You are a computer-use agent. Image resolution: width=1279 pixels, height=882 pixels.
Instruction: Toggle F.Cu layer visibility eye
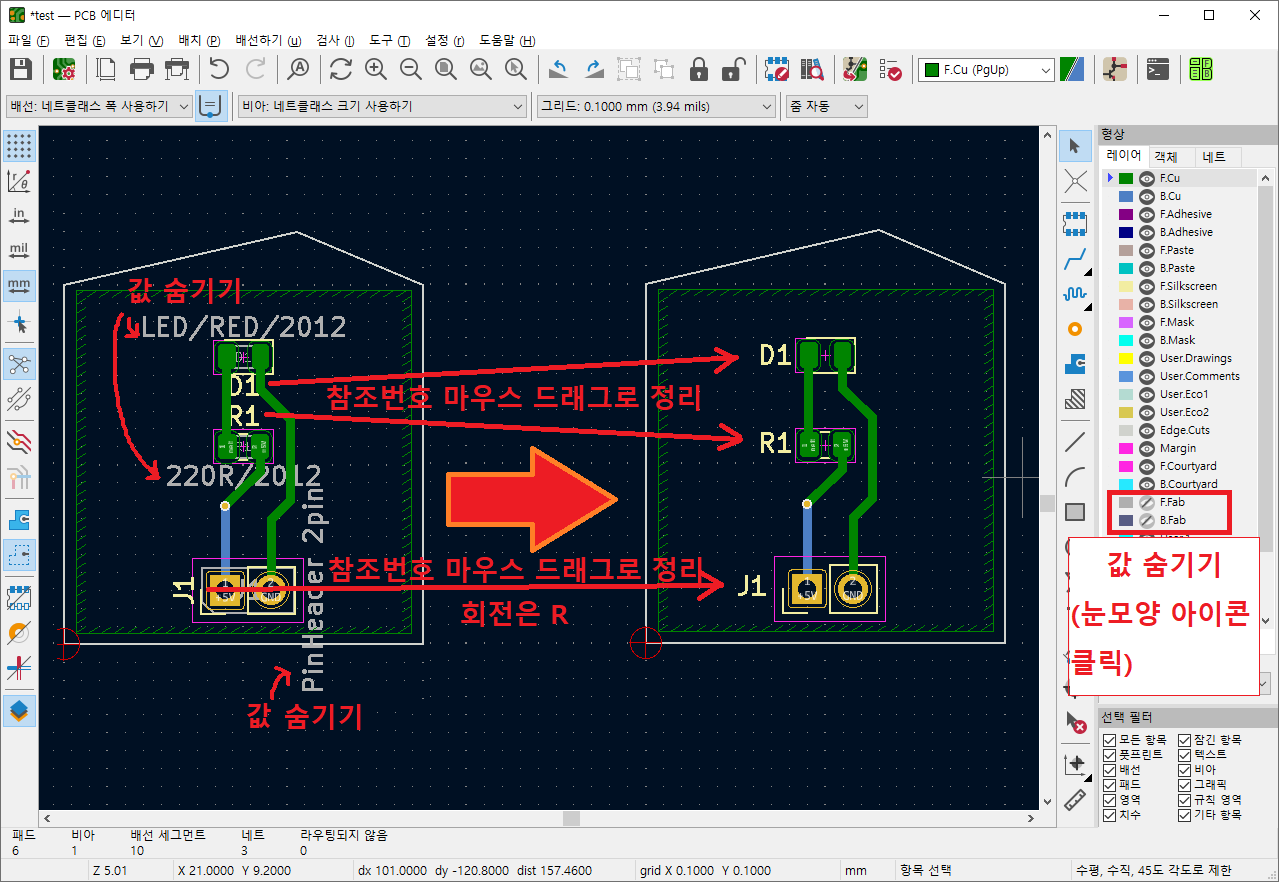pos(1146,178)
